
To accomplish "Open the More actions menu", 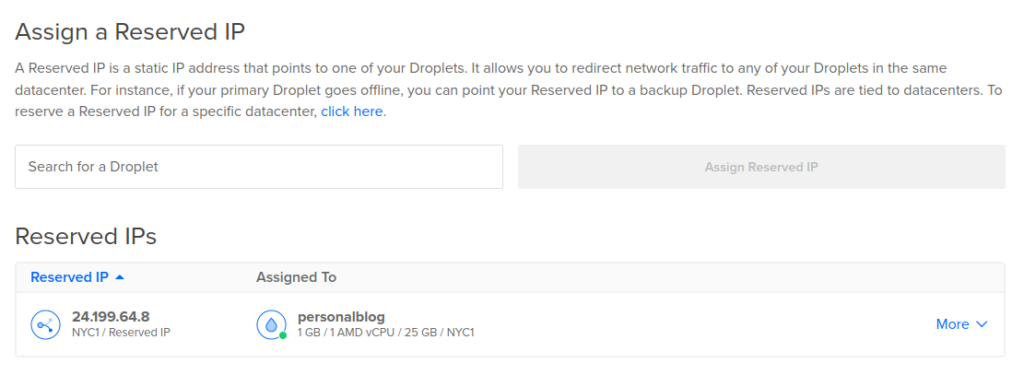I will click(961, 324).
